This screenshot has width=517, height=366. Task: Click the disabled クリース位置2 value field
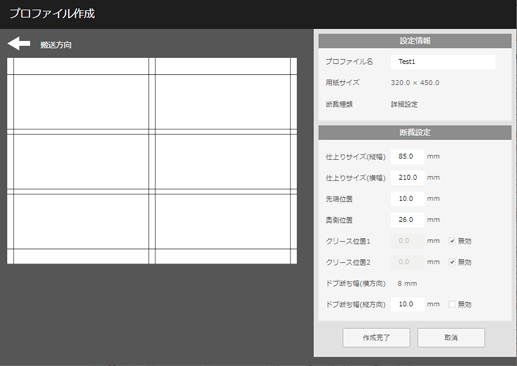point(408,262)
